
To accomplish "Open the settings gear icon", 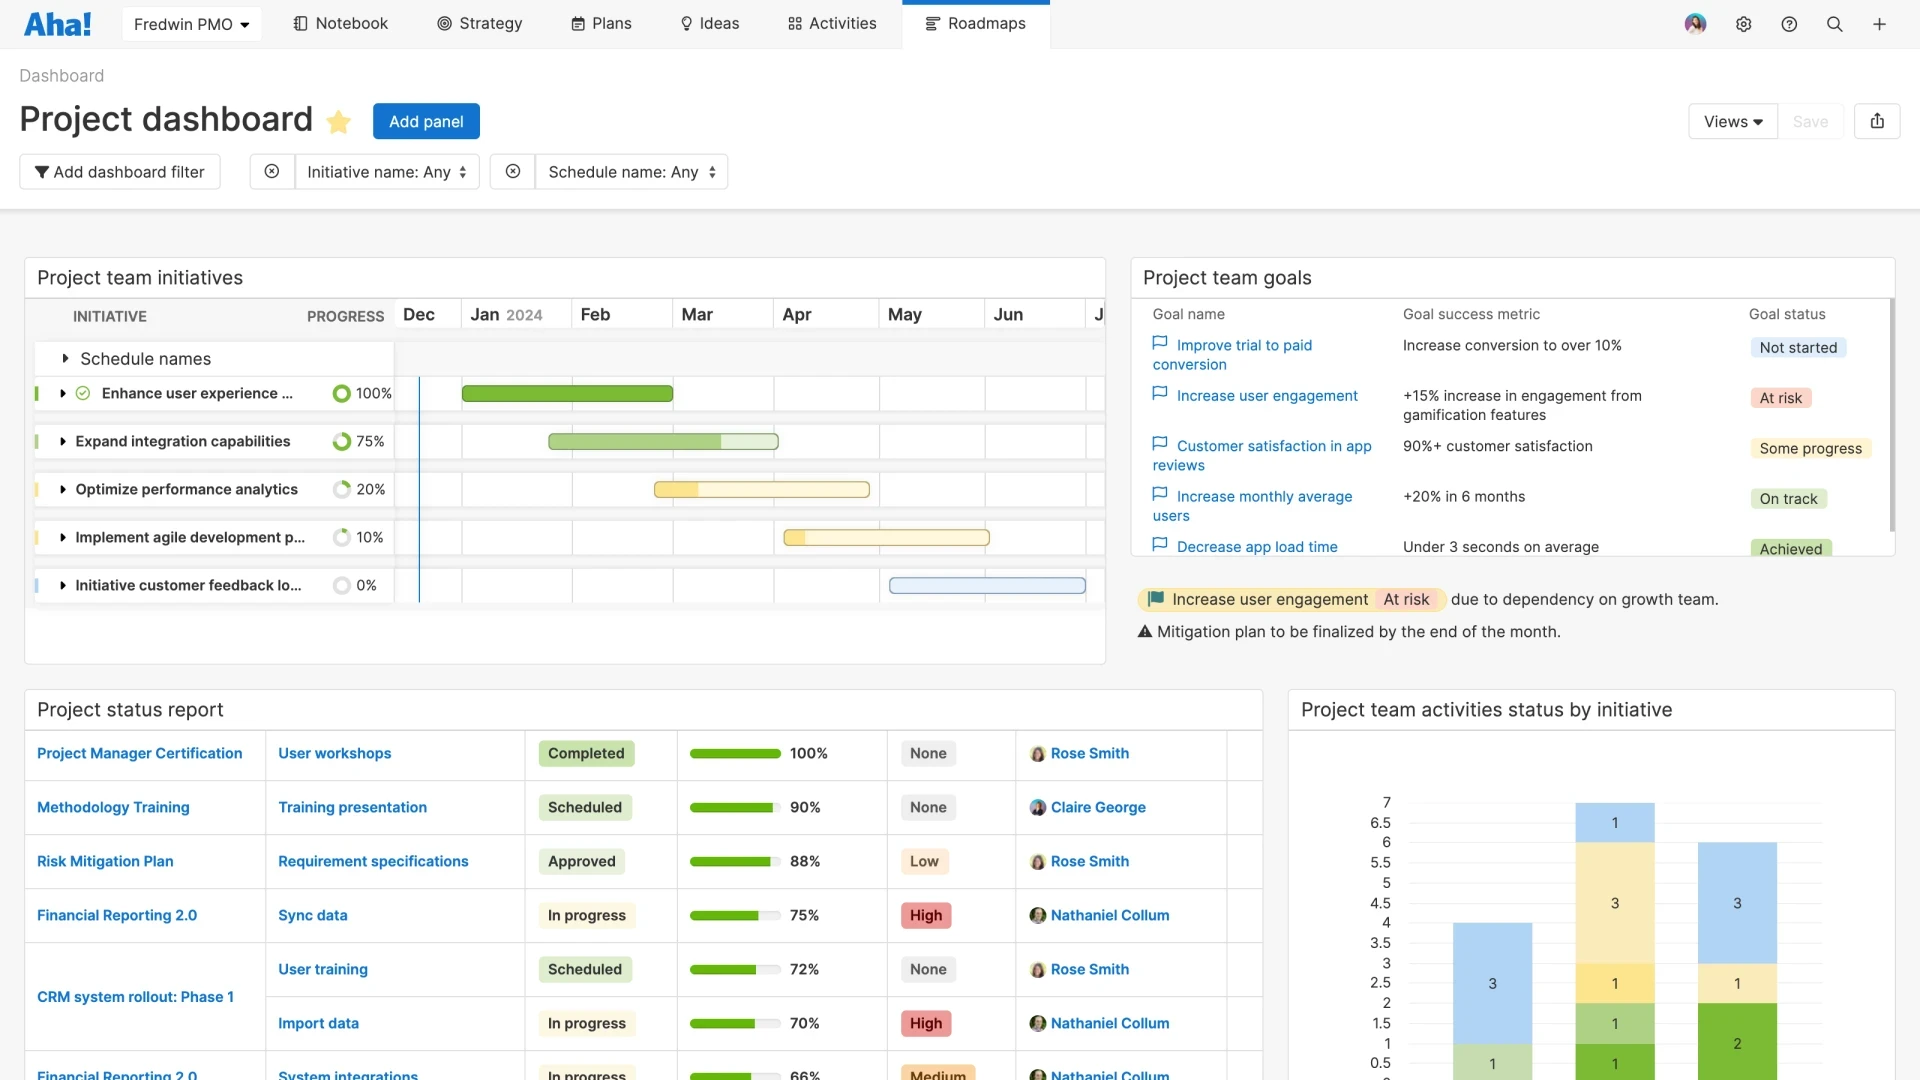I will 1744,23.
